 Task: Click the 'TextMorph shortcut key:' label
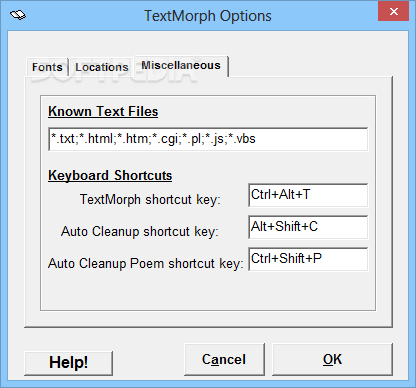tap(150, 200)
